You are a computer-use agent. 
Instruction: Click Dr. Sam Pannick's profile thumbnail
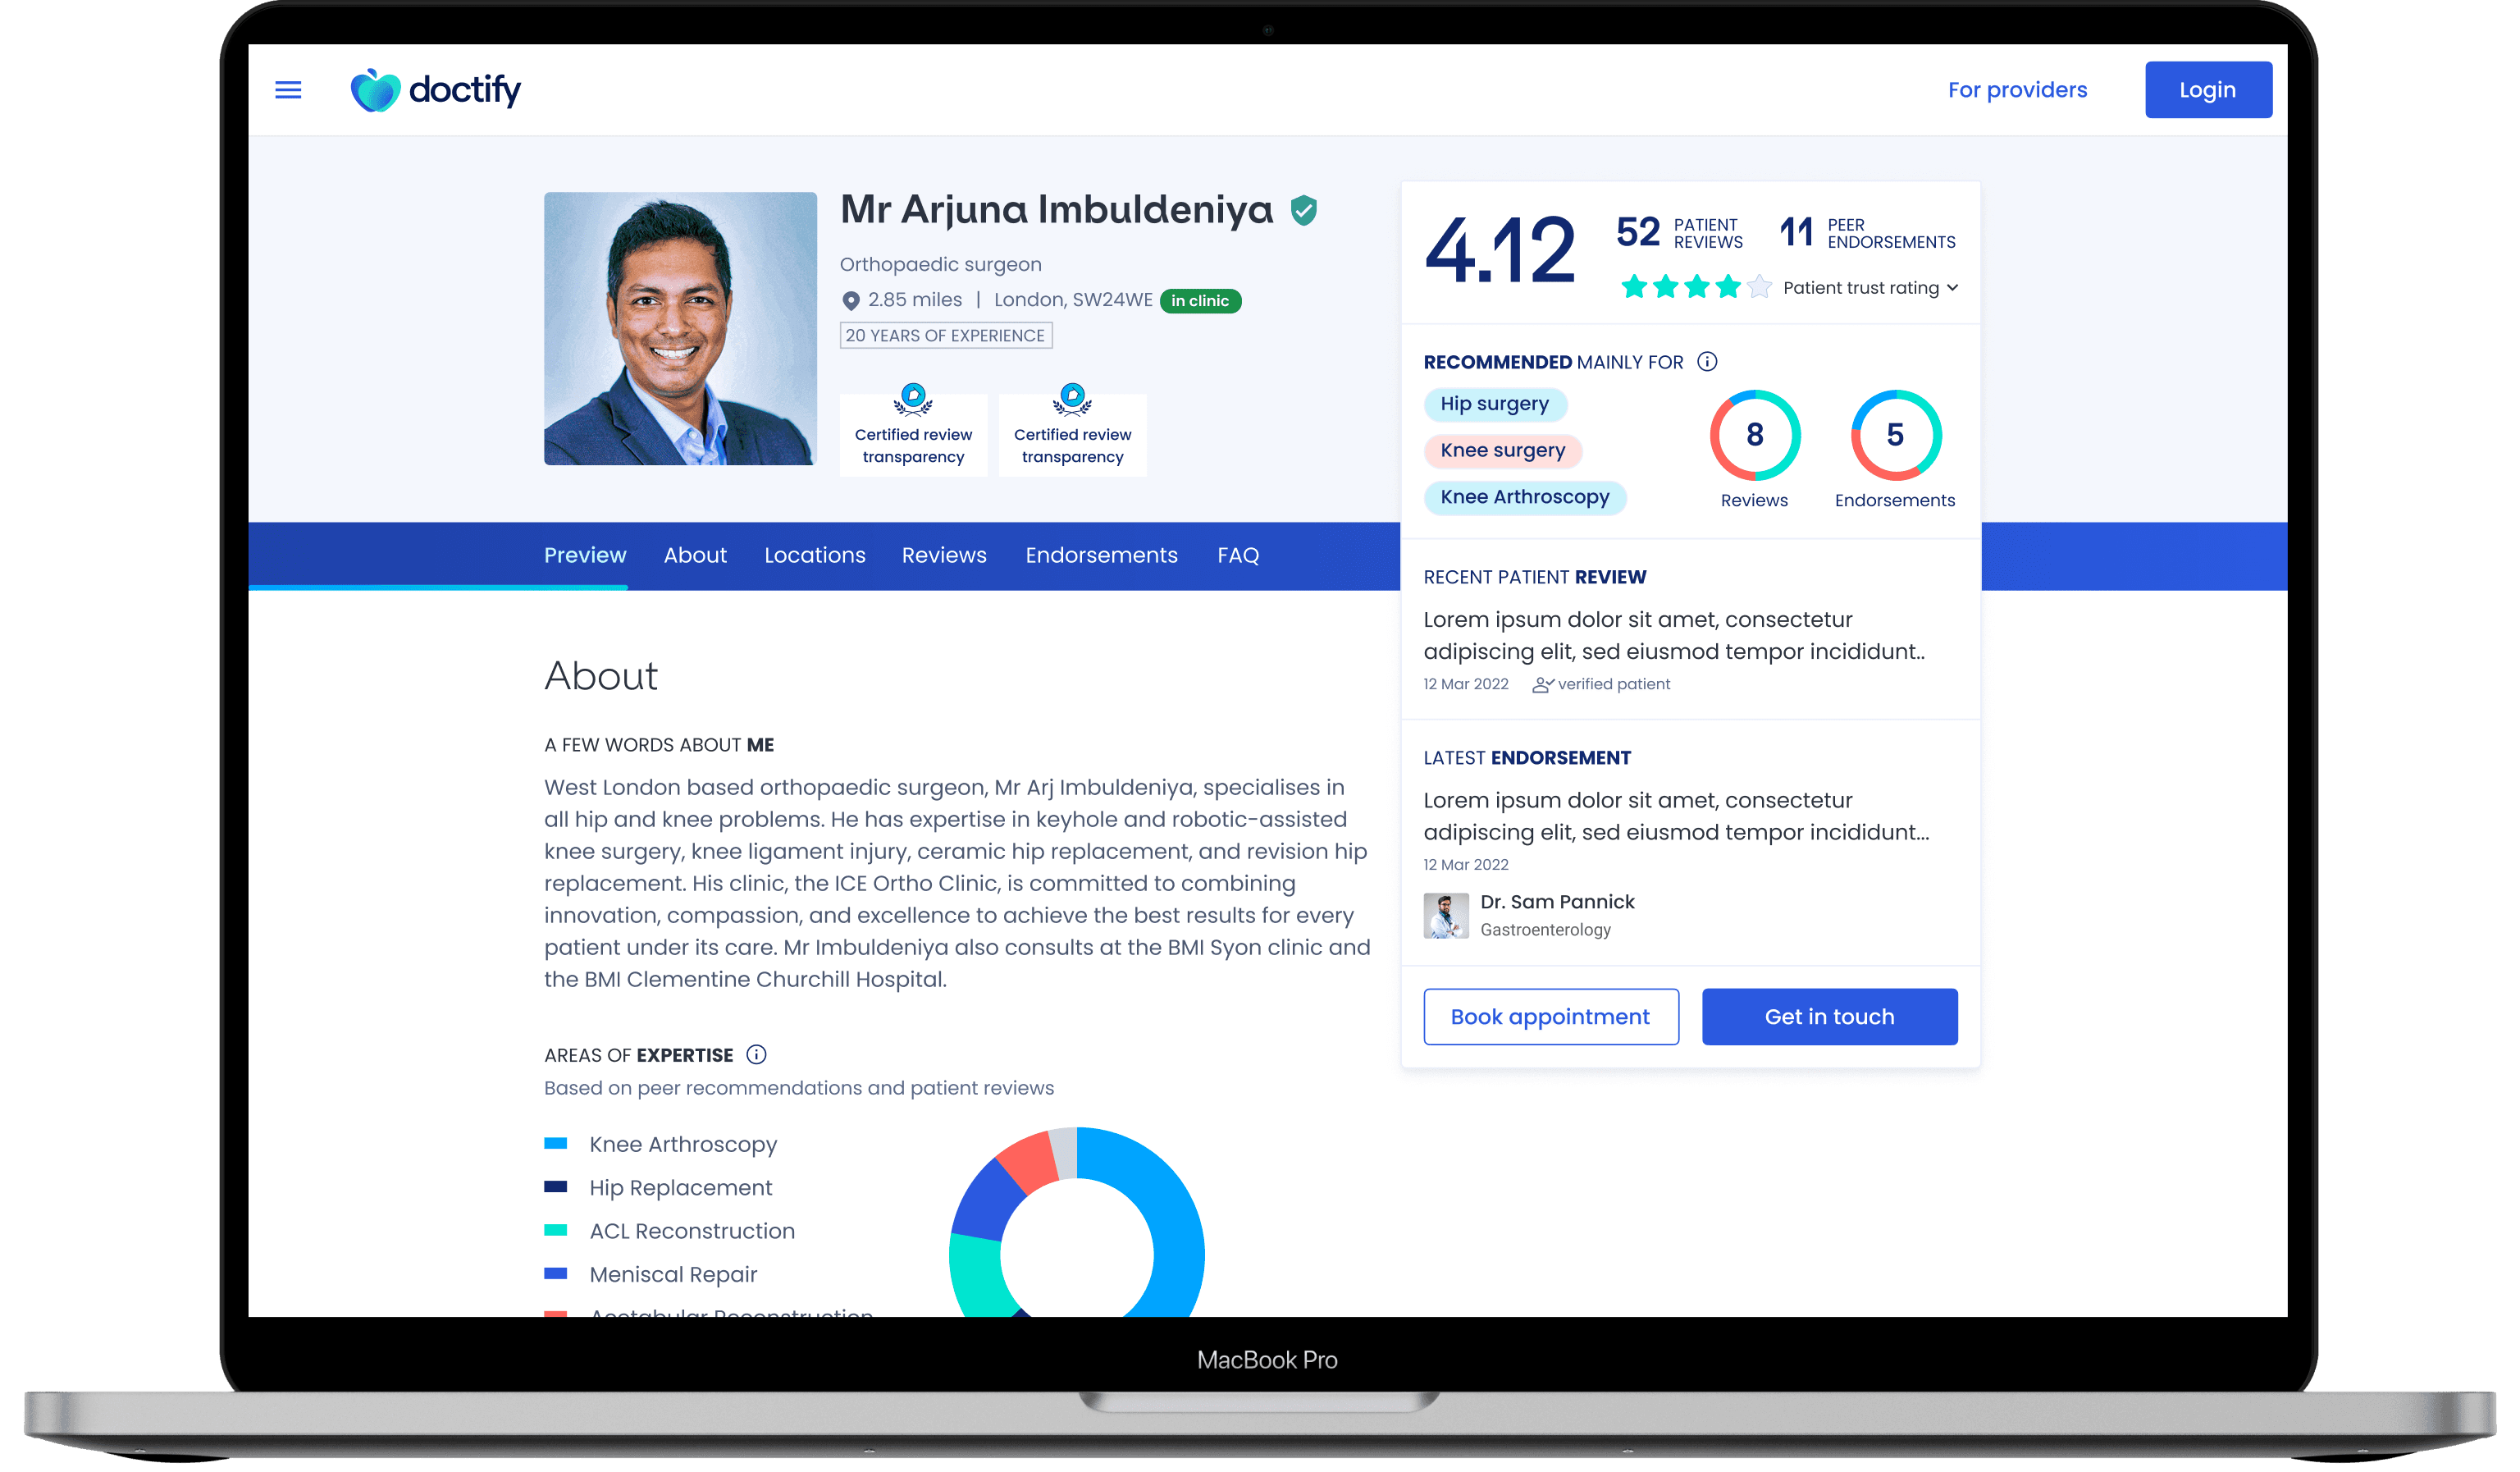point(1445,915)
